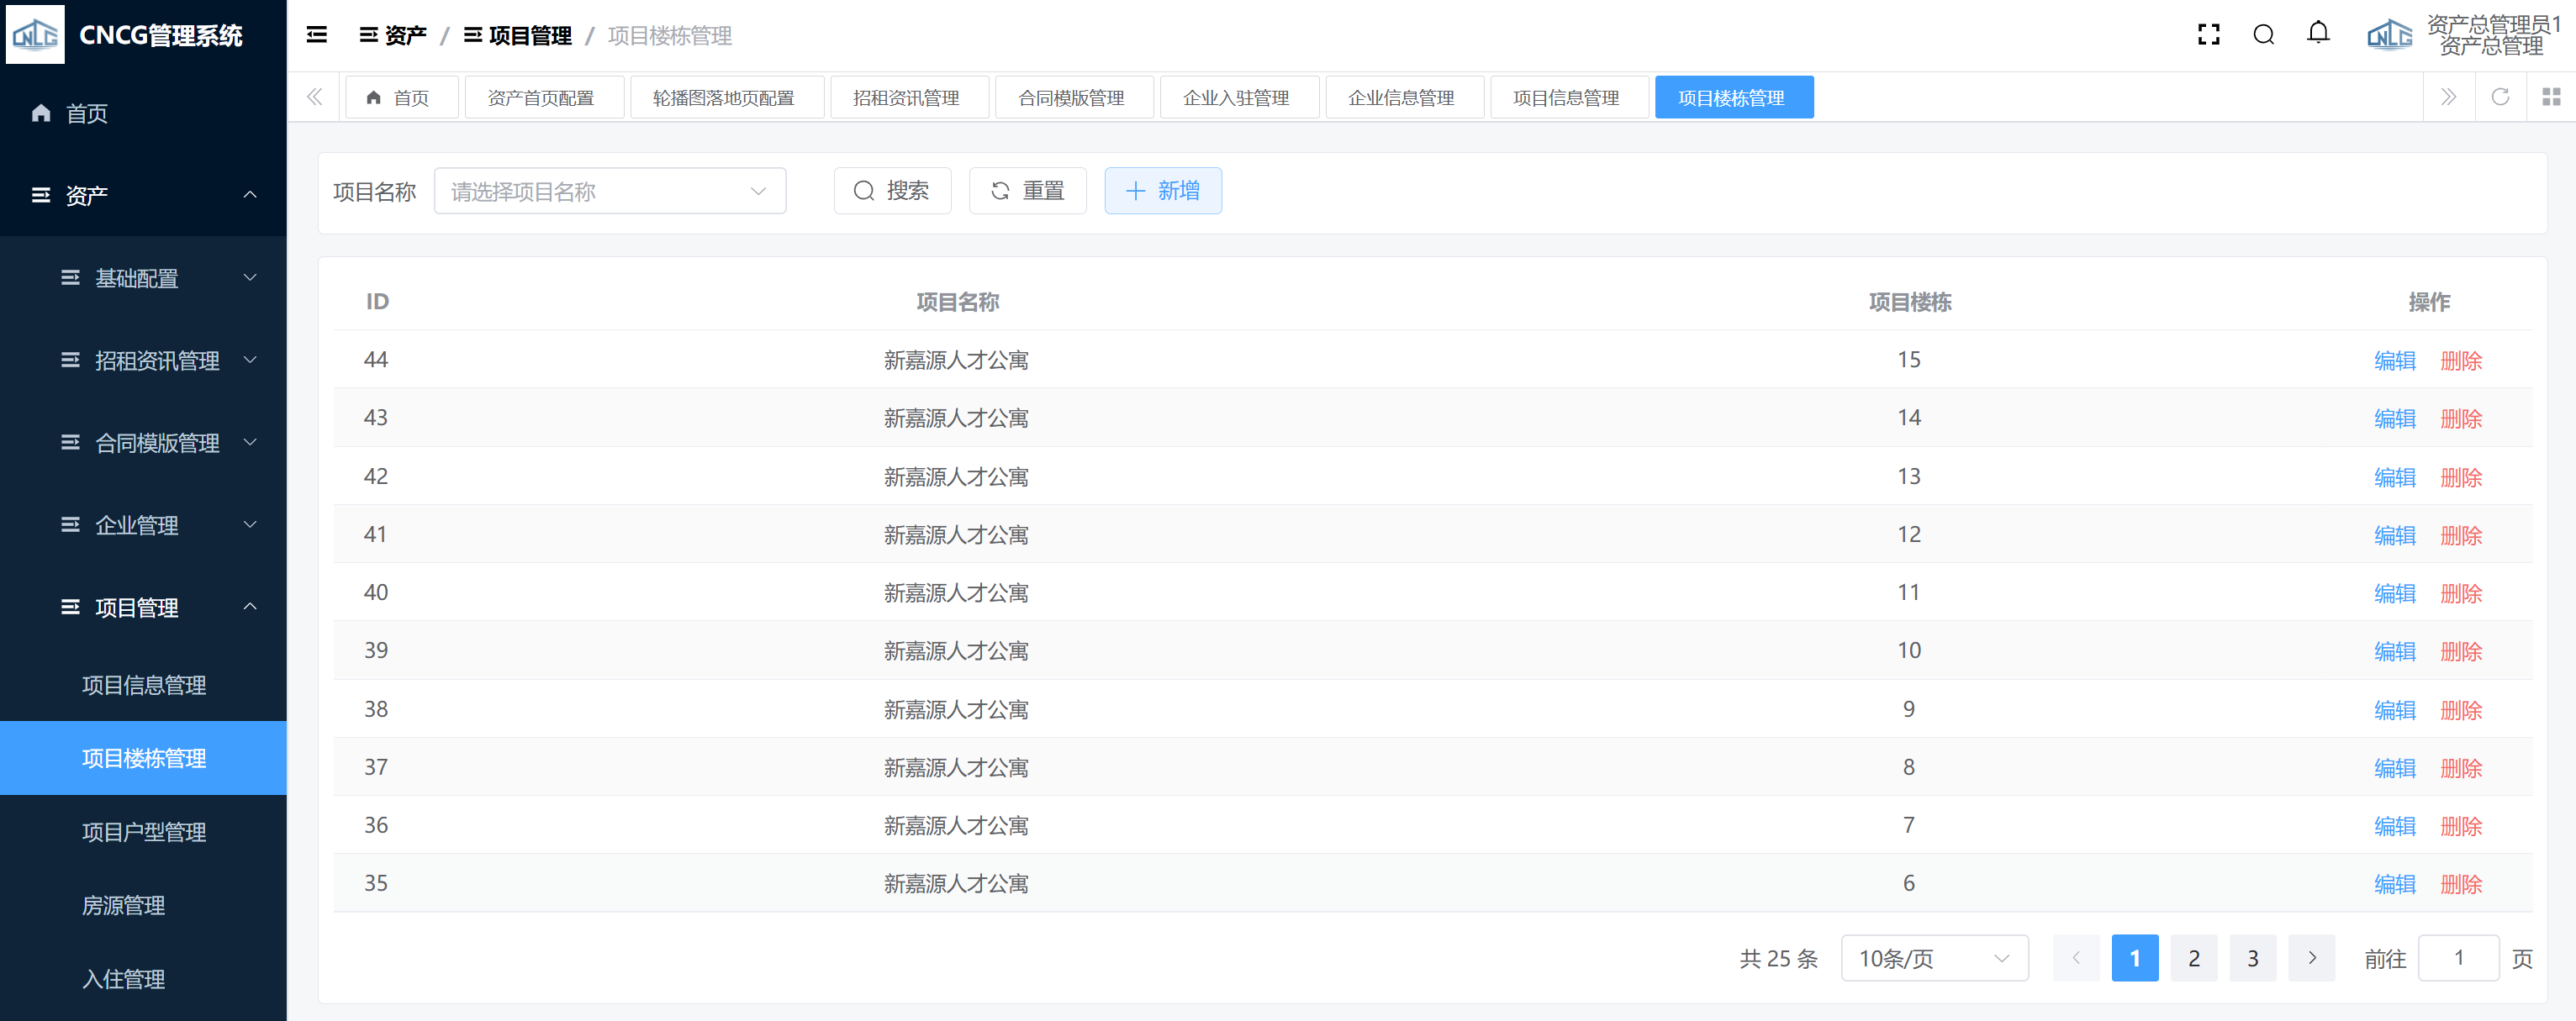Open the notifications bell

[2318, 34]
